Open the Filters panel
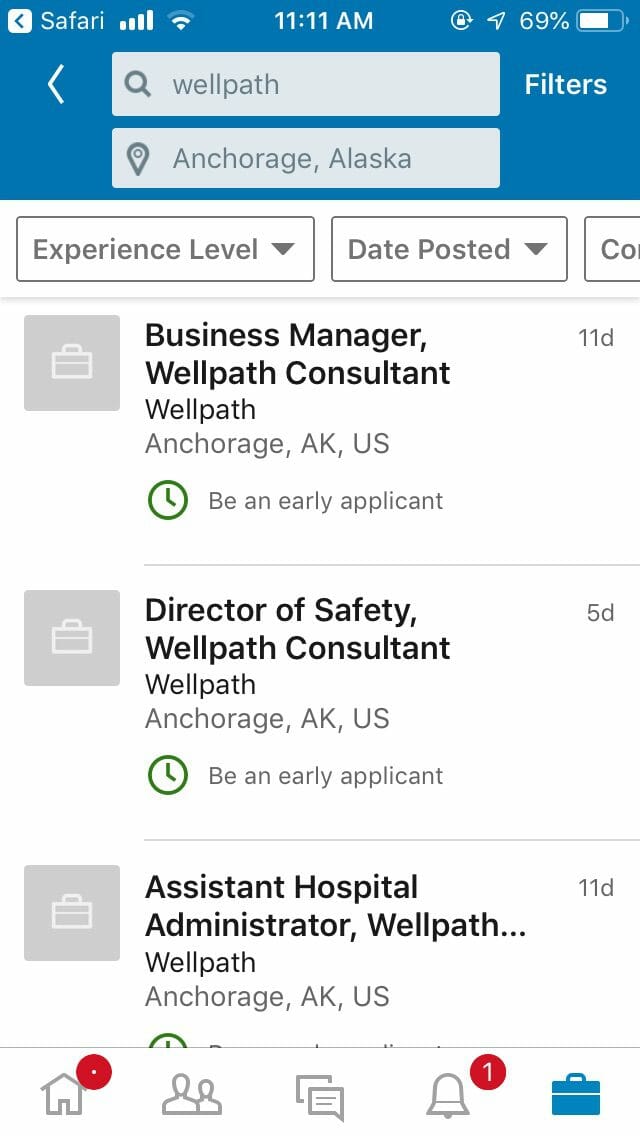Image resolution: width=640 pixels, height=1136 pixels. 565,84
